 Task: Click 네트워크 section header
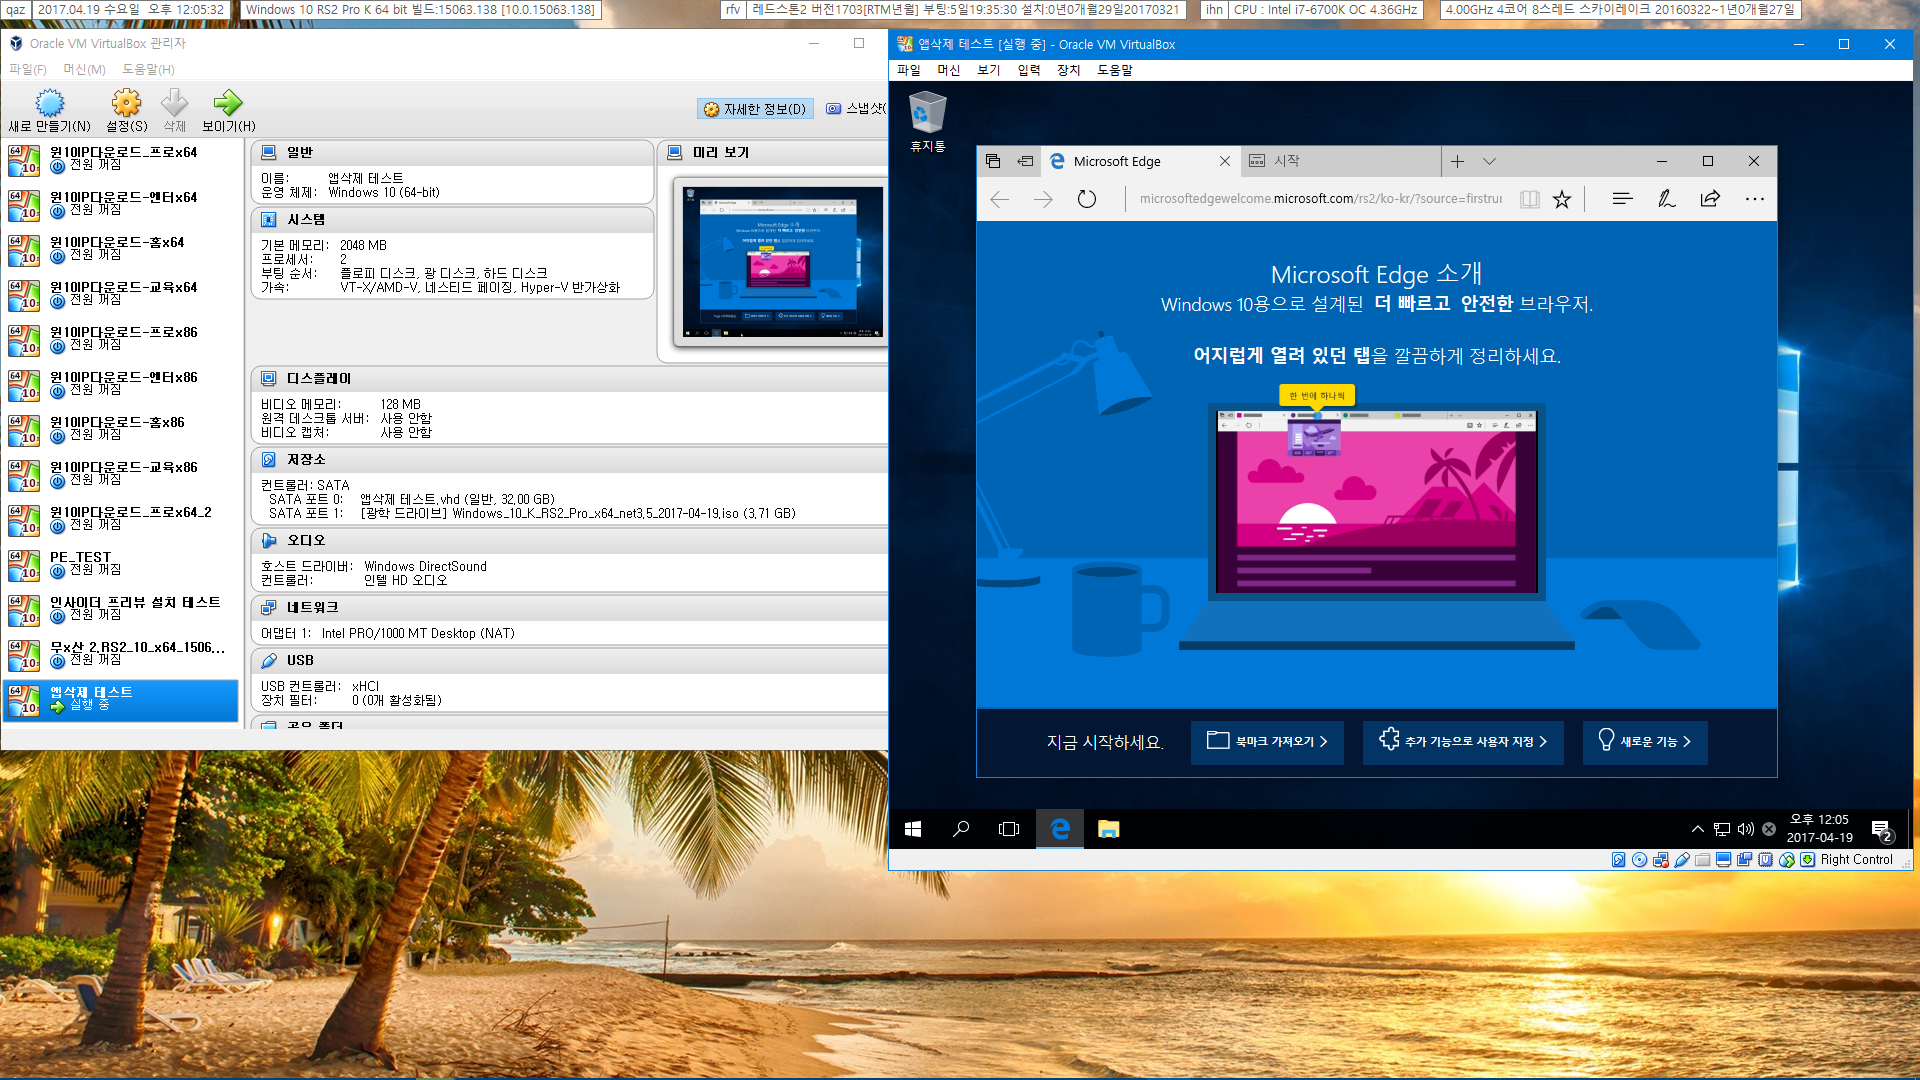click(569, 607)
